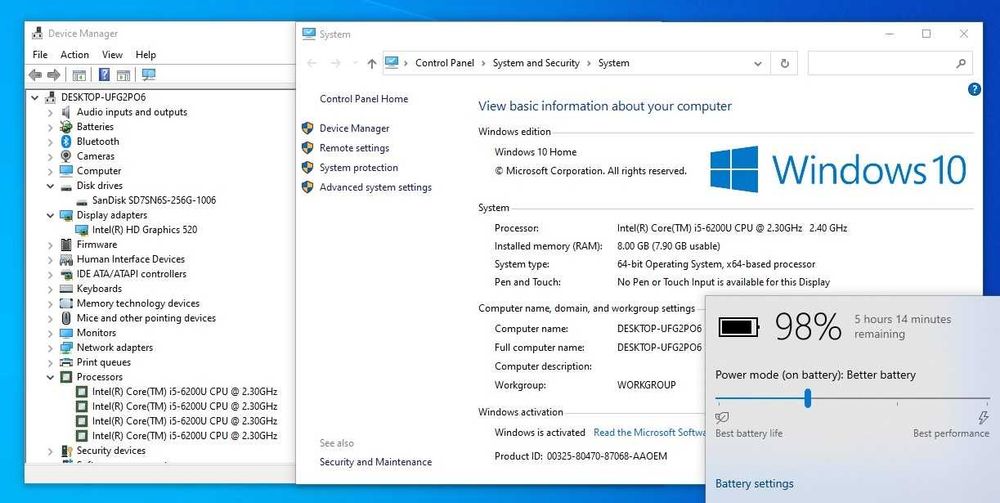This screenshot has width=1000, height=503.
Task: Click shield icon next to Remote settings
Action: click(307, 148)
